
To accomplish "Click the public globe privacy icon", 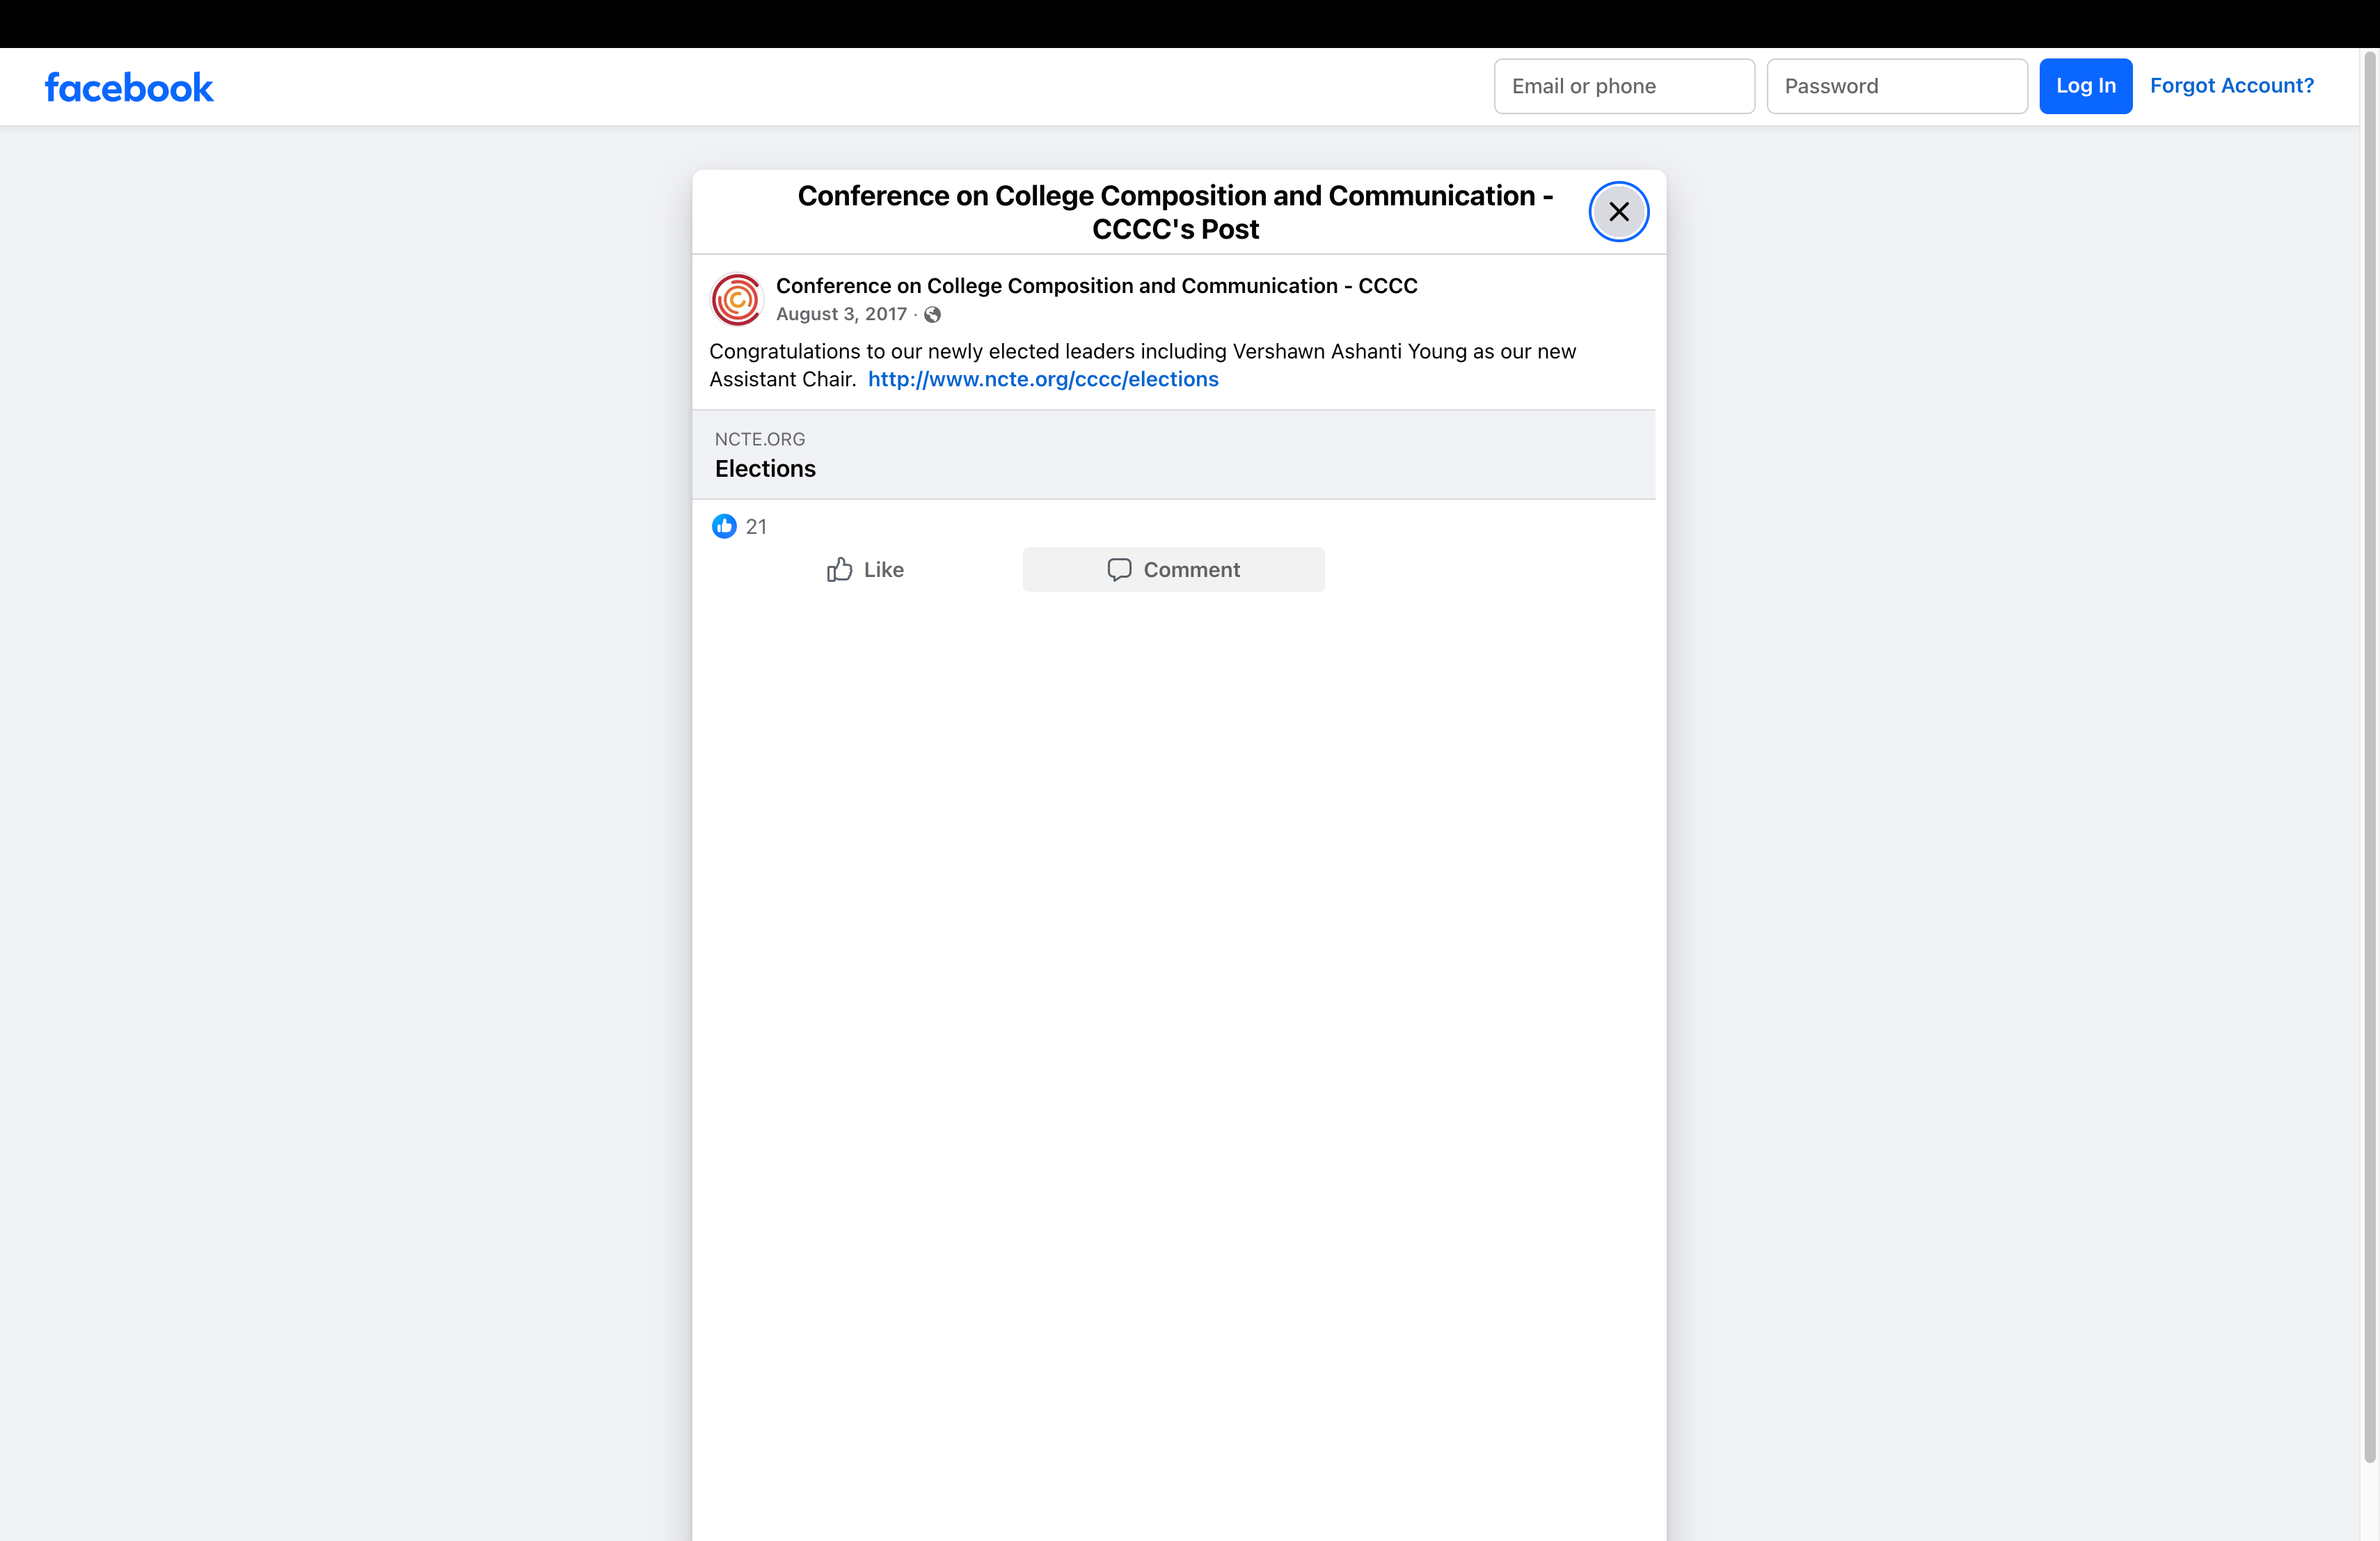I will 932,315.
